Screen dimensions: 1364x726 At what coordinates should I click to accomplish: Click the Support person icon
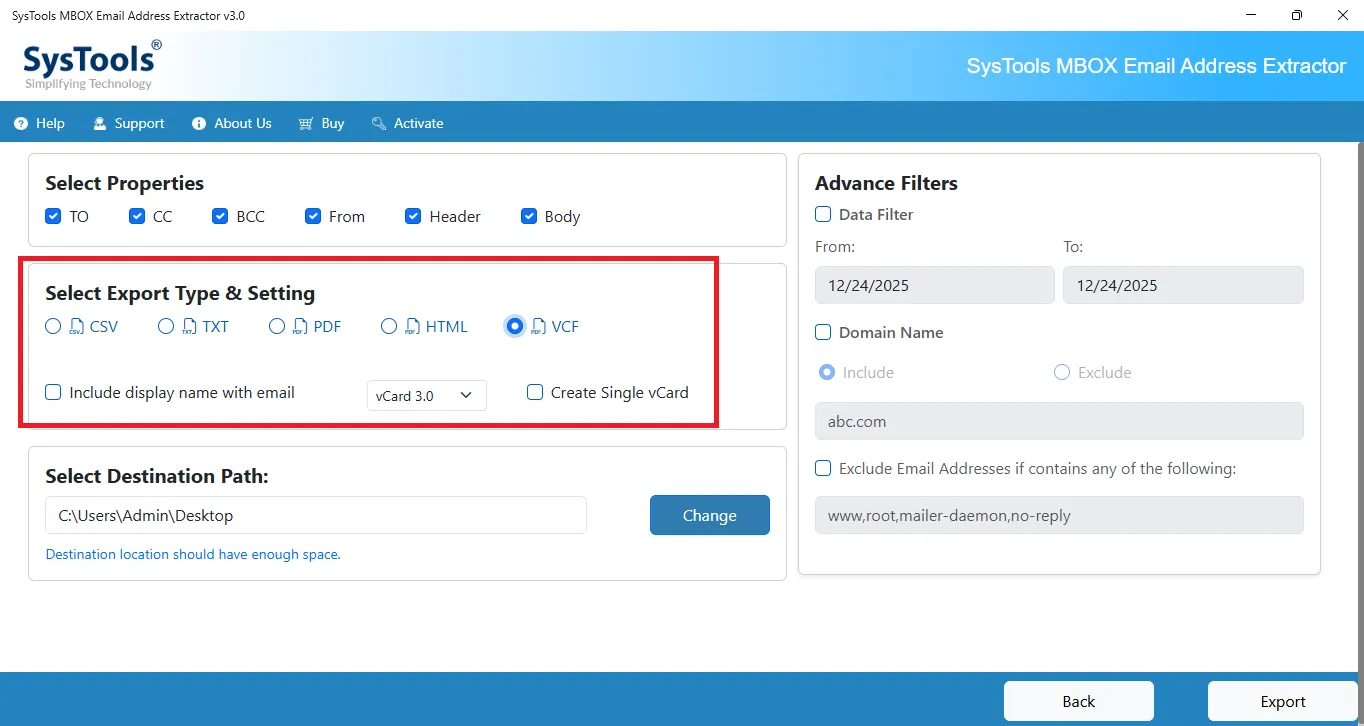[100, 124]
